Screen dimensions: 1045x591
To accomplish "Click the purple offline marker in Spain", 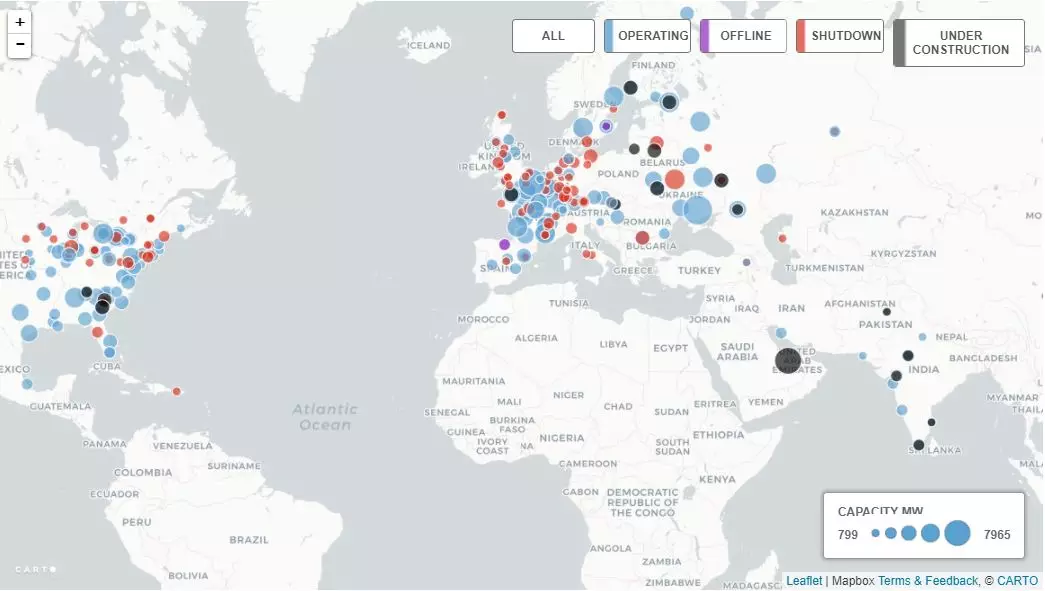I will click(505, 245).
